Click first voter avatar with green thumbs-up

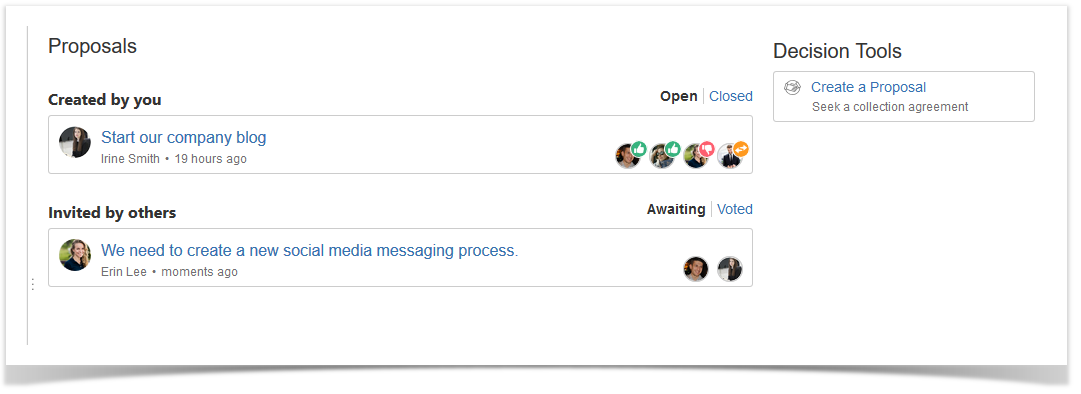point(627,156)
